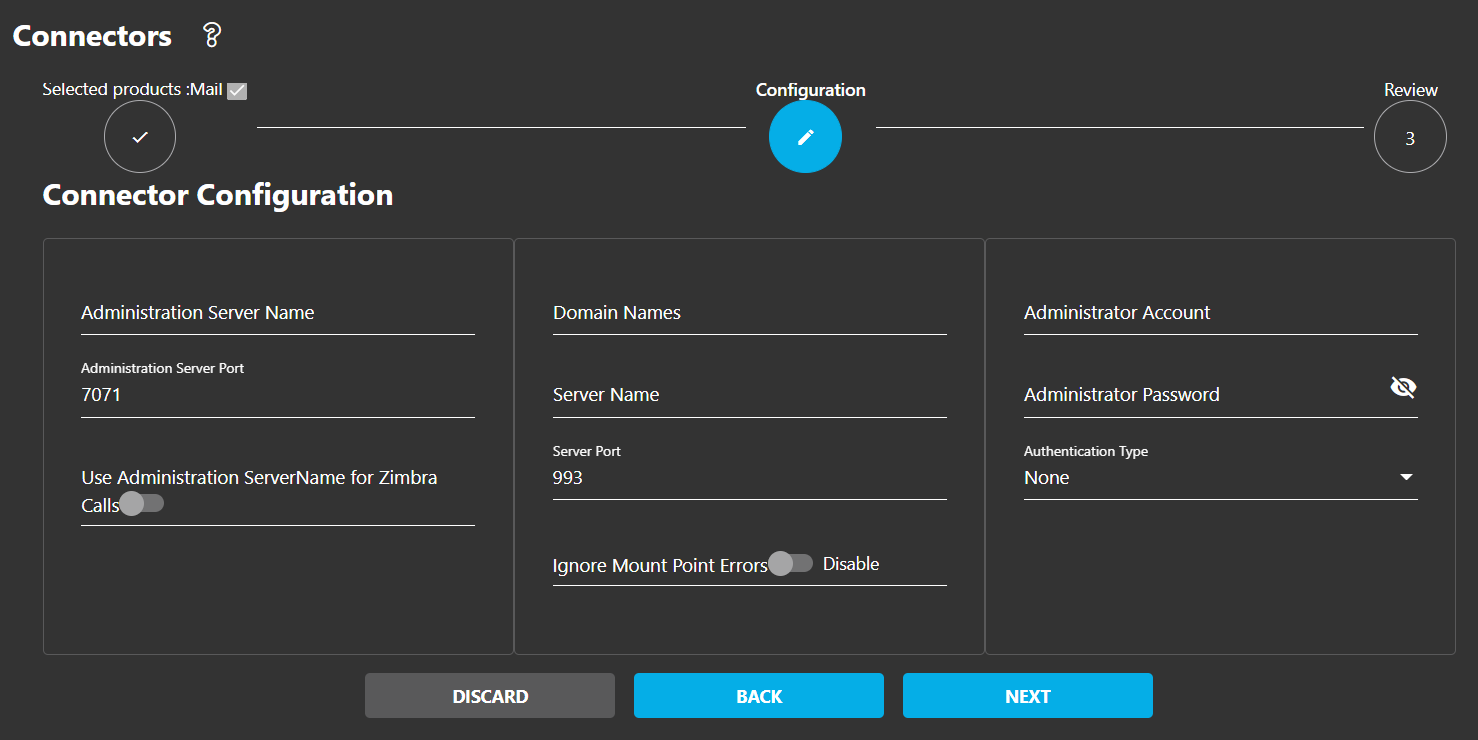This screenshot has height=740, width=1478.
Task: Open the Authentication Type dropdown
Action: pos(1407,478)
